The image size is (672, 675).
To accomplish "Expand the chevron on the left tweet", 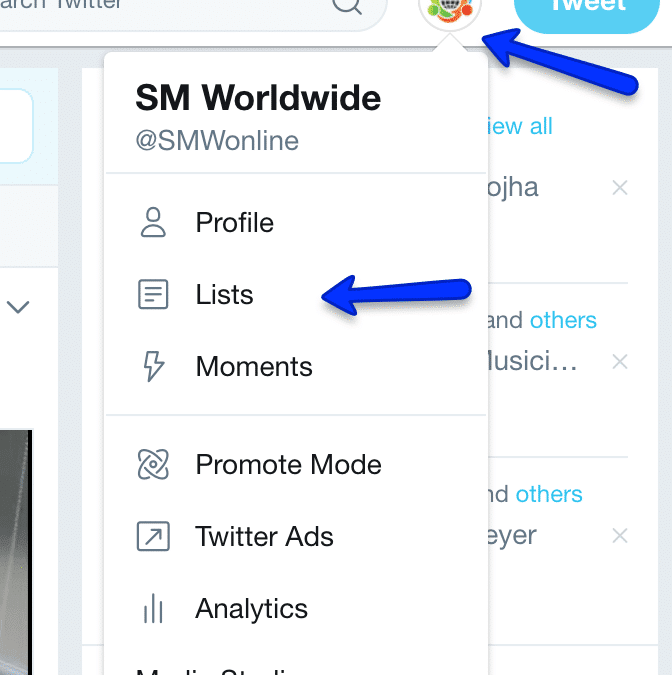I will pos(18,307).
